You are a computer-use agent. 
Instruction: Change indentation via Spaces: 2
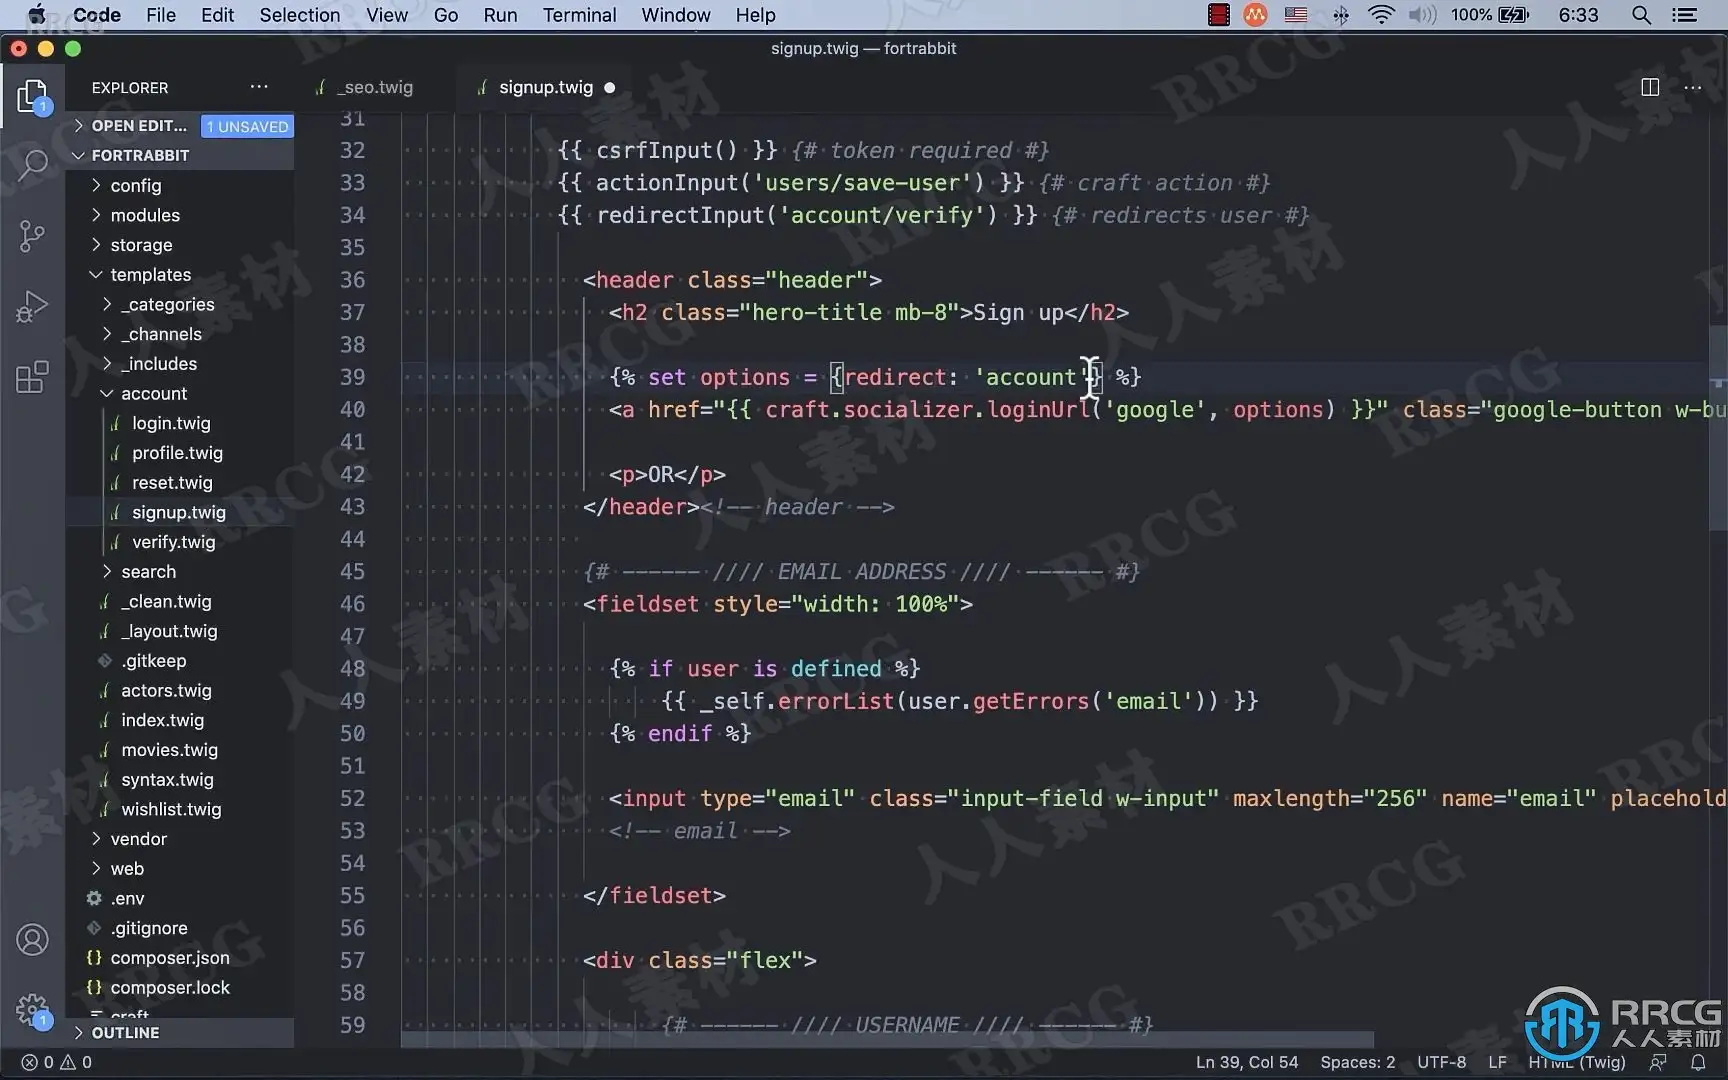1358,1062
